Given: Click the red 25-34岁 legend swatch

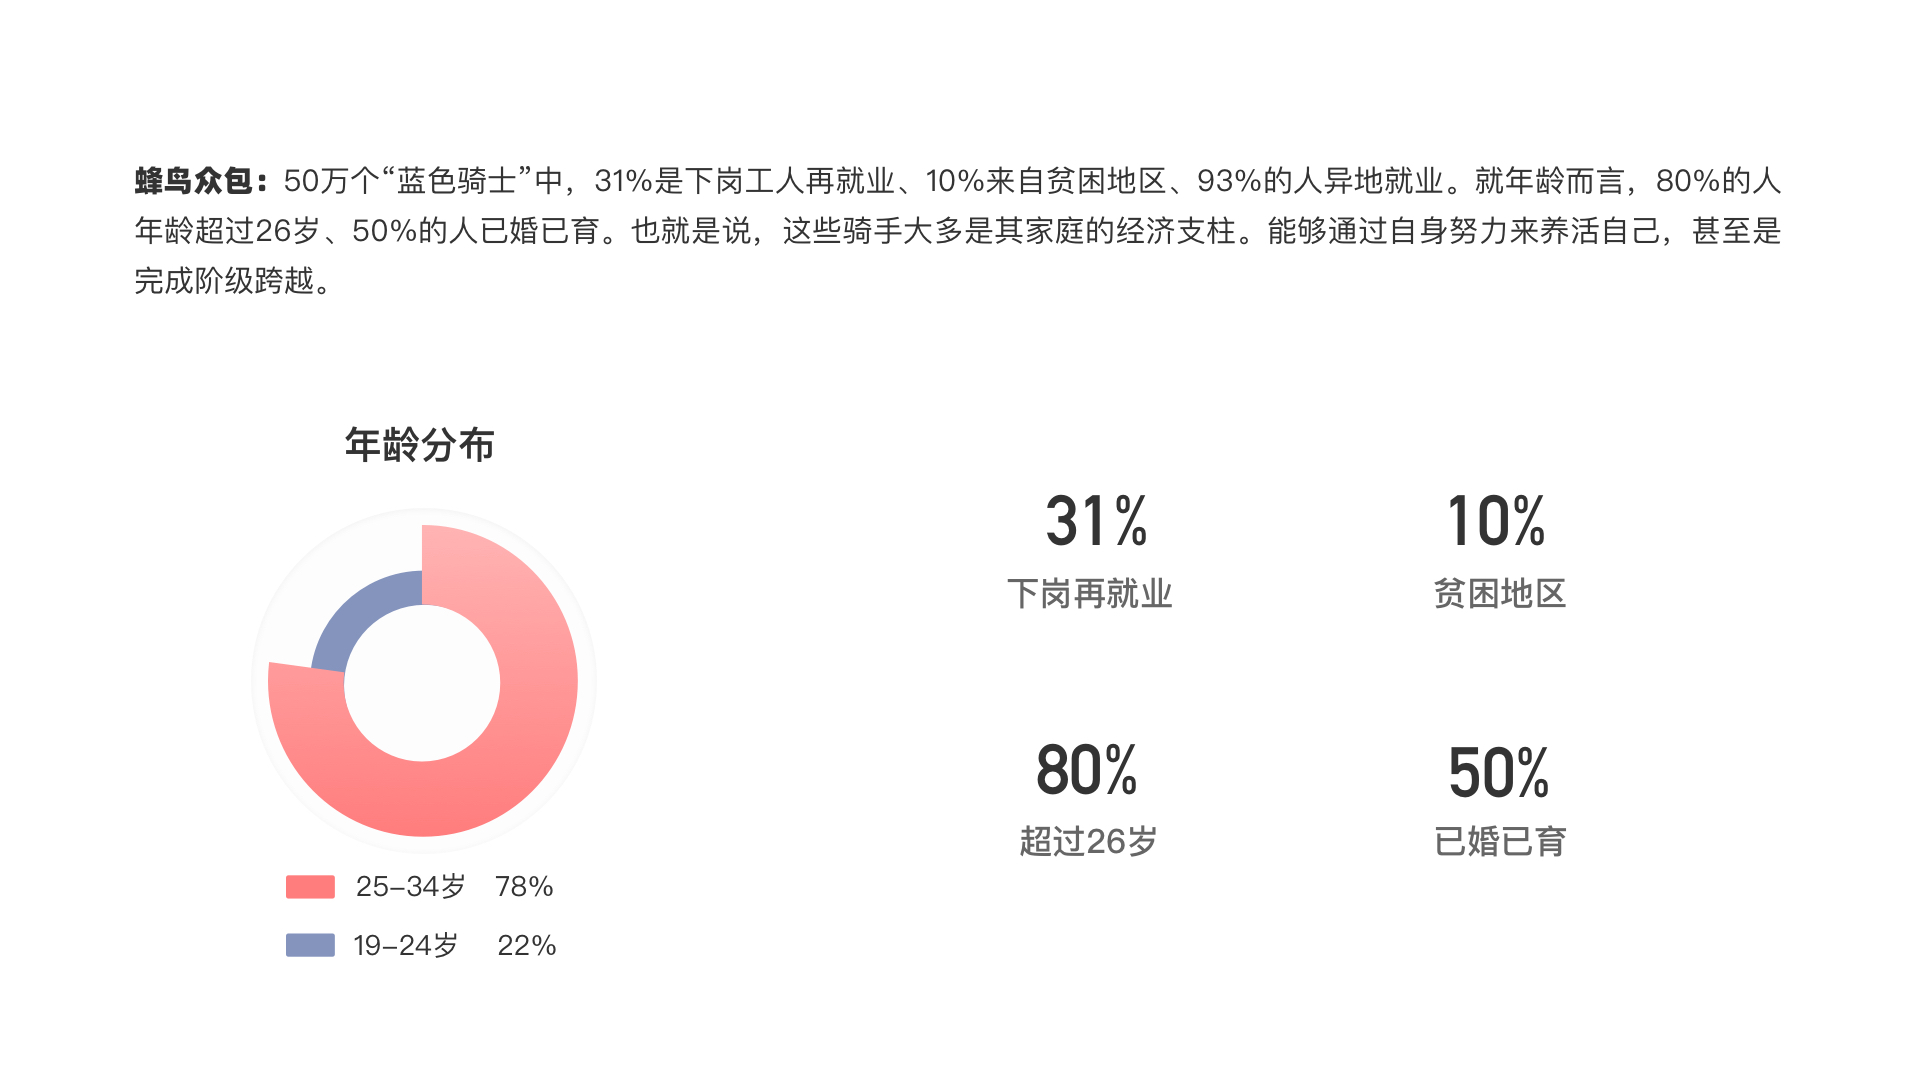Looking at the screenshot, I should coord(310,887).
